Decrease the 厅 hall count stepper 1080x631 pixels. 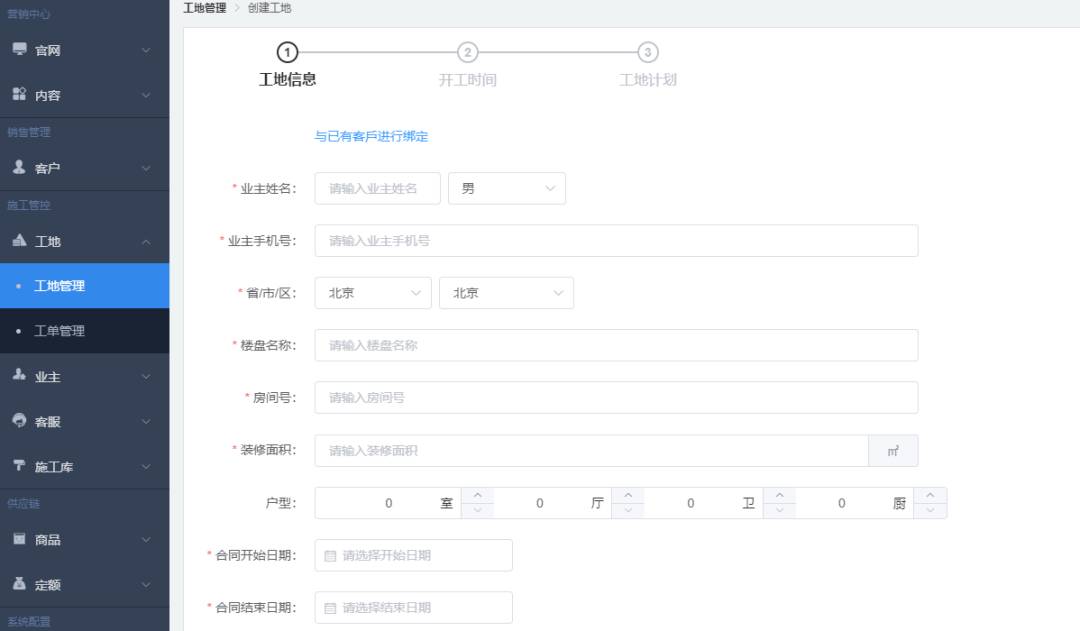pos(627,510)
